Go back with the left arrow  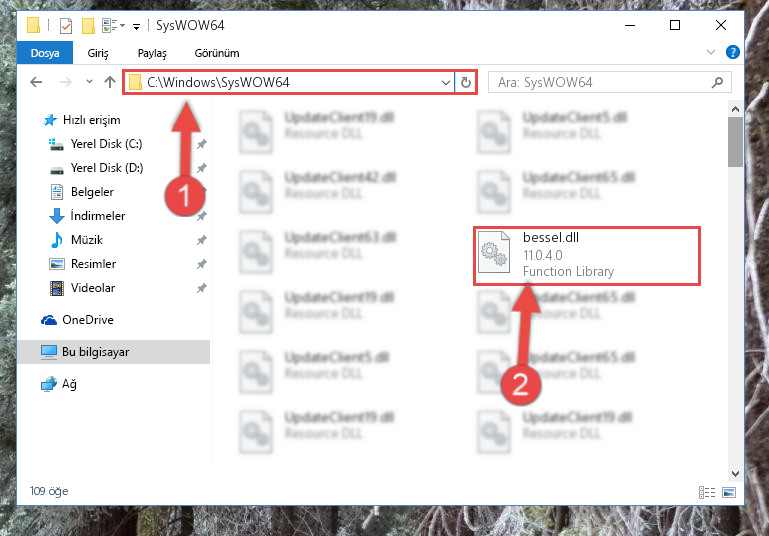[36, 82]
